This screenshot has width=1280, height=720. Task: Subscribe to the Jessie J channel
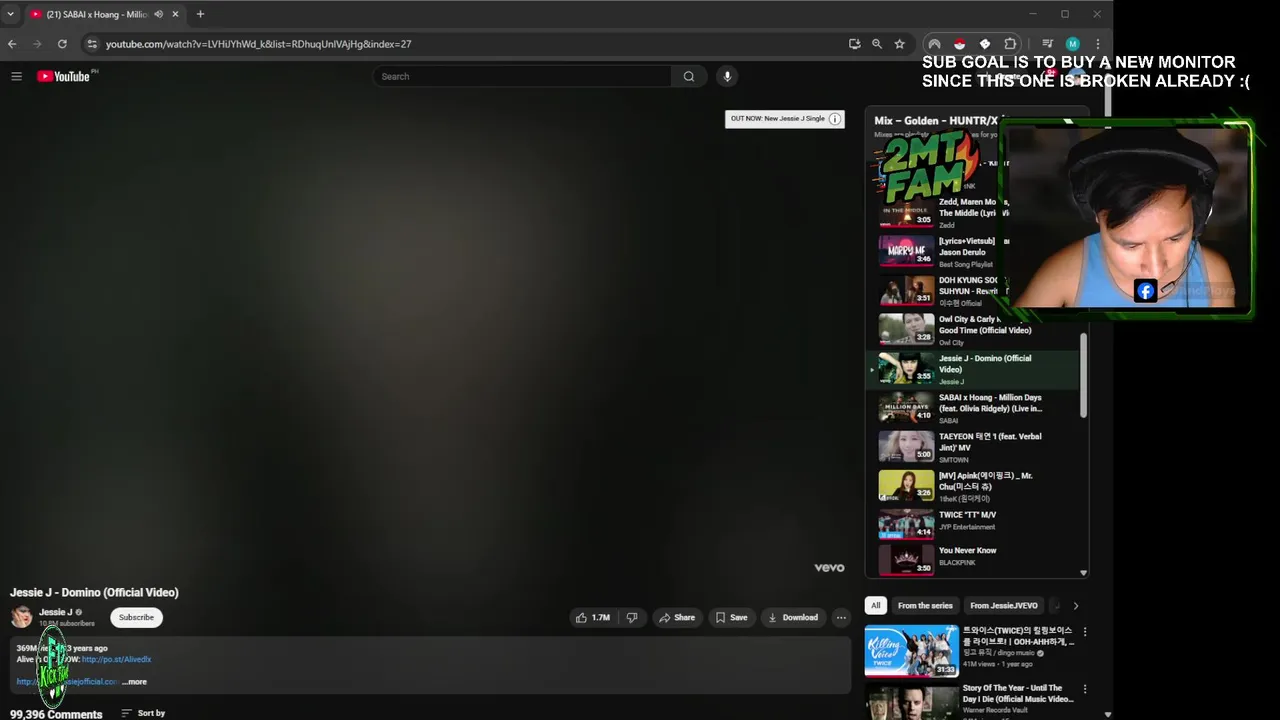[136, 618]
